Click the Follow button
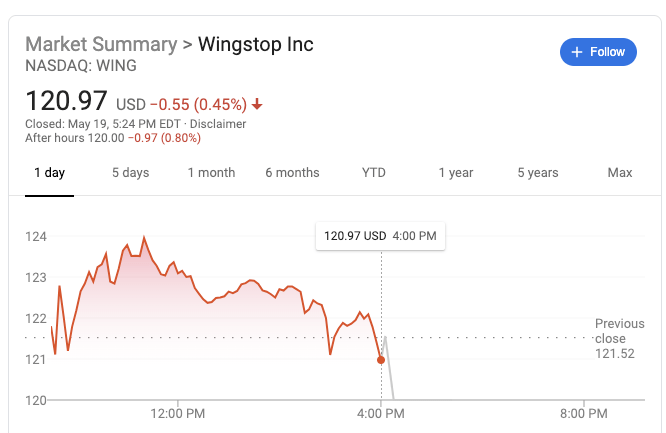 pos(598,52)
